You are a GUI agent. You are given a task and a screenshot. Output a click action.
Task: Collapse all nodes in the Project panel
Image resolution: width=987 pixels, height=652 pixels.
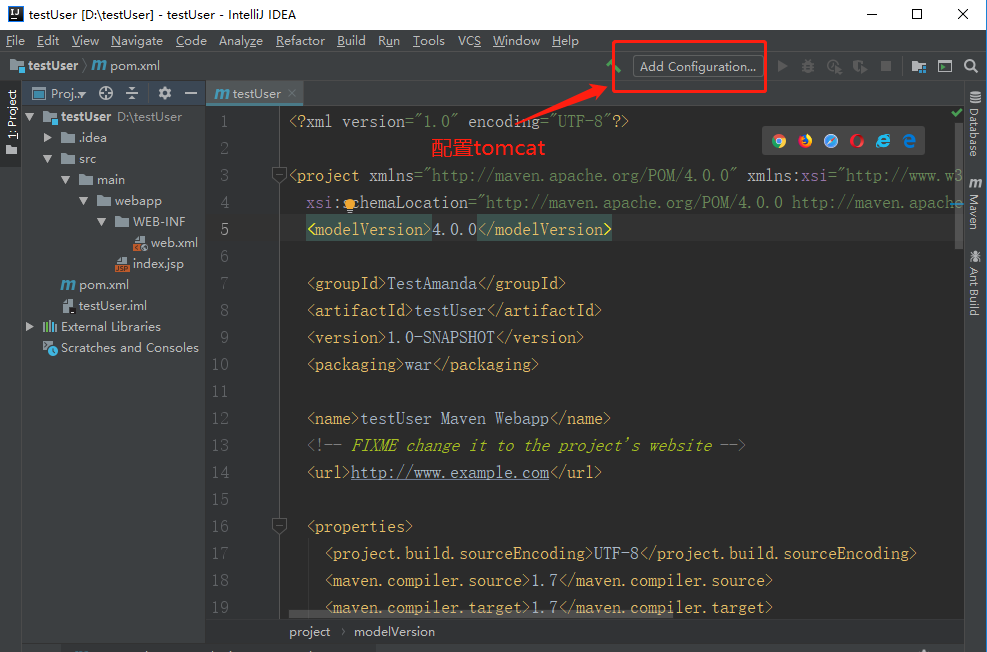[x=132, y=93]
